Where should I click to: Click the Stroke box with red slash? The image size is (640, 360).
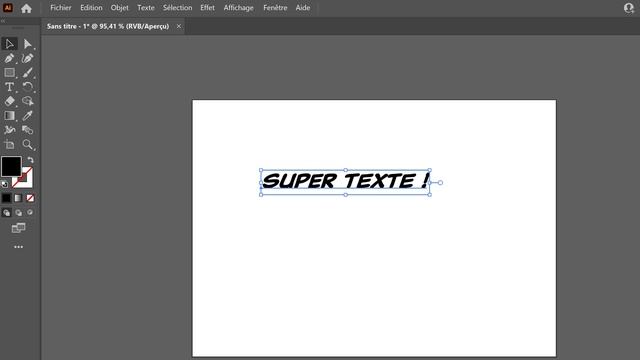[x=26, y=181]
